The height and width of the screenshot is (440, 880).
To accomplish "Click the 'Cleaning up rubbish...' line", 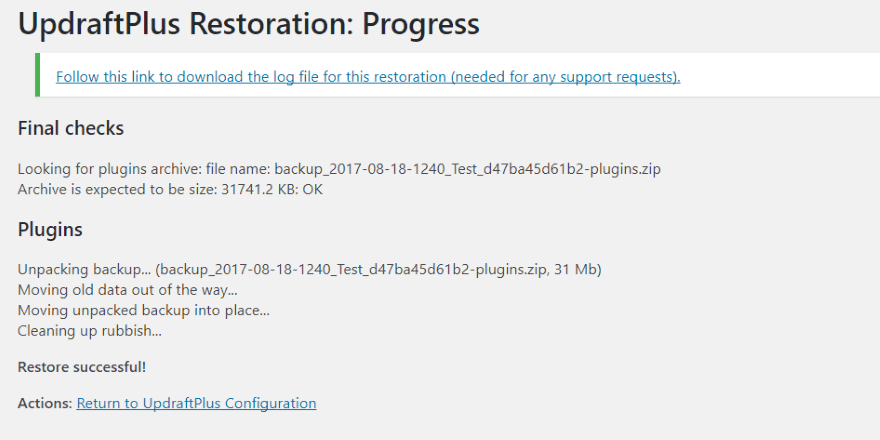I will pyautogui.click(x=89, y=330).
